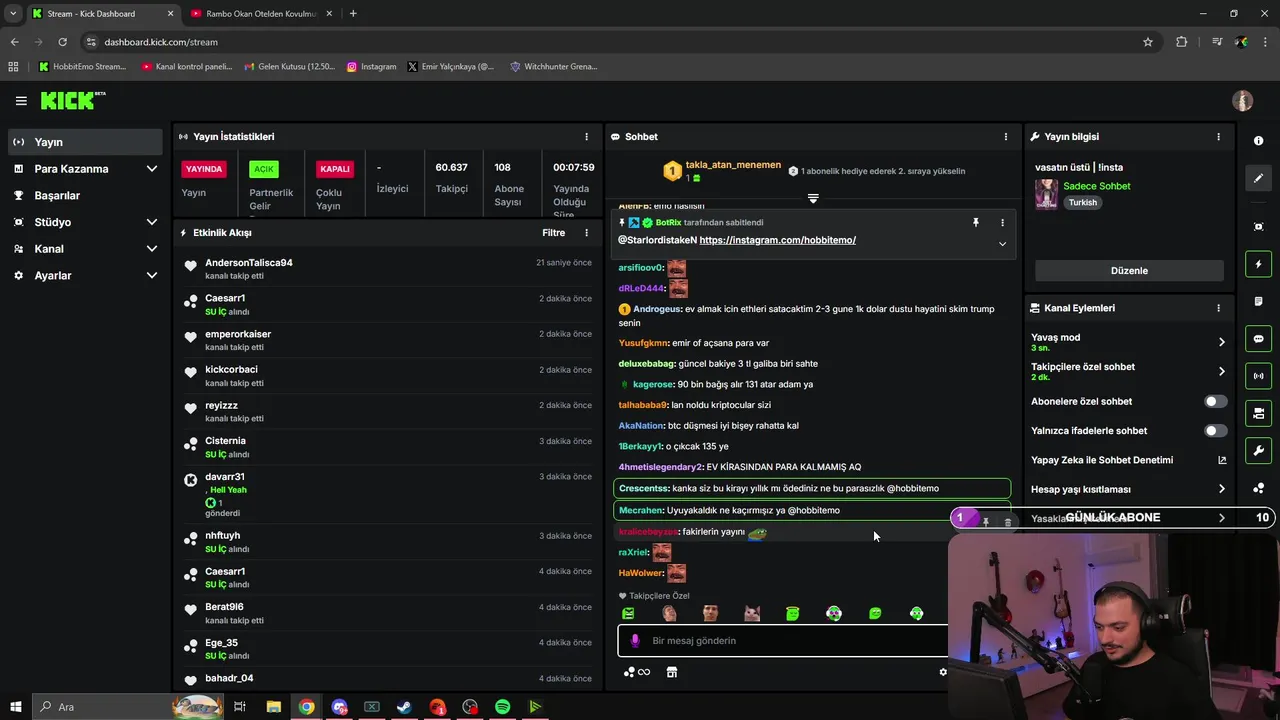The width and height of the screenshot is (1280, 720).
Task: Click the pencil edit icon in right sidebar
Action: coord(1259,178)
